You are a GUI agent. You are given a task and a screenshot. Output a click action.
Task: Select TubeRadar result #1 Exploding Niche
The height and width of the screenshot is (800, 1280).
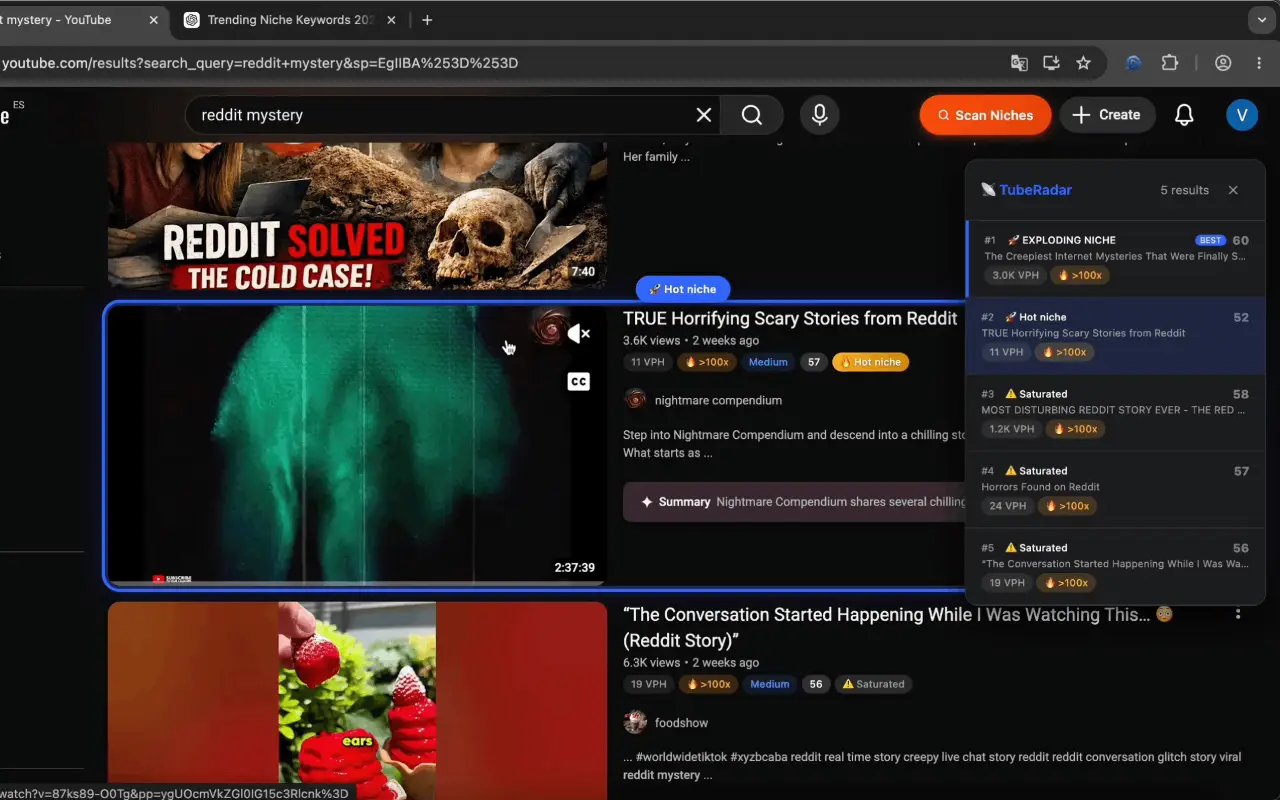(x=1115, y=259)
